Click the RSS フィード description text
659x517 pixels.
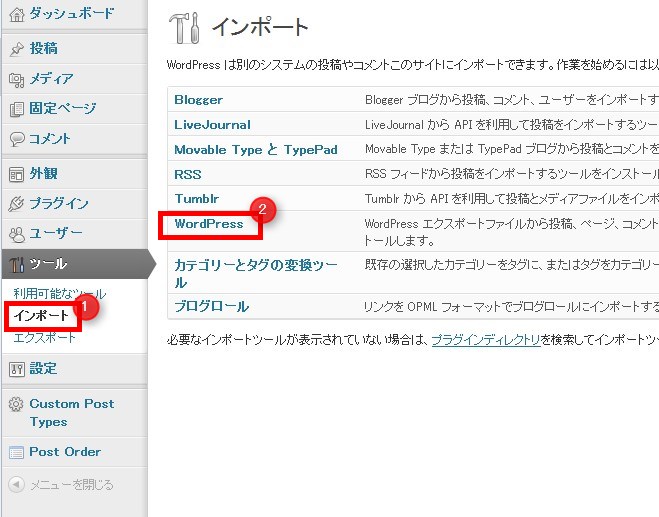(x=511, y=174)
